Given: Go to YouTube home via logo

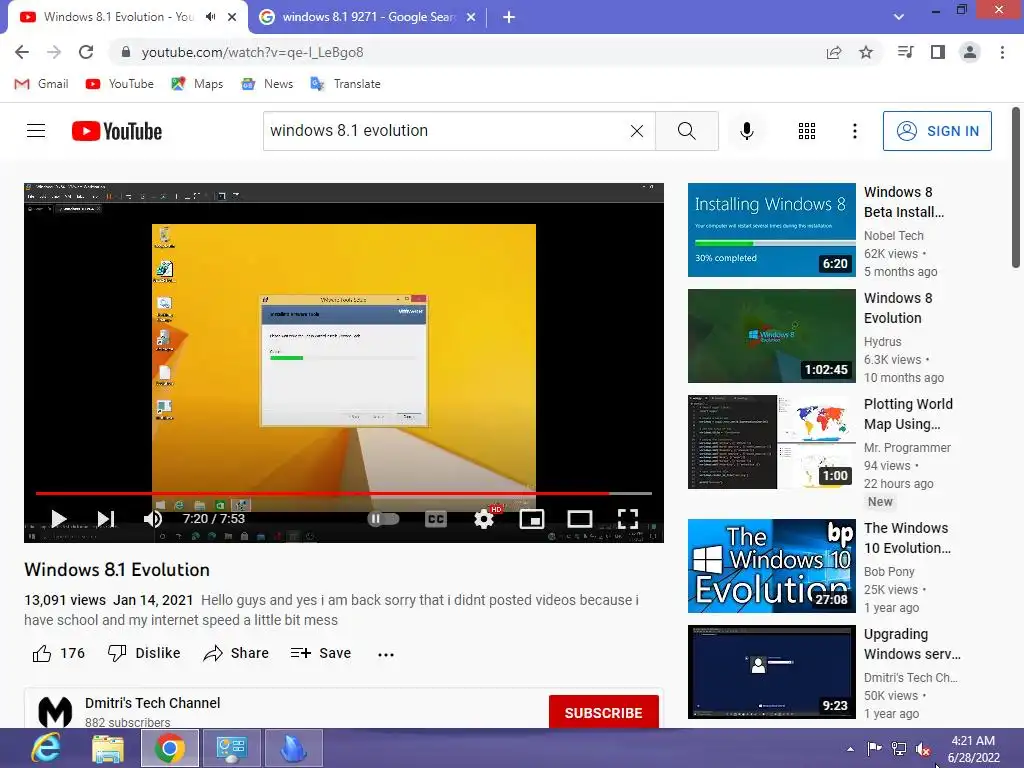Looking at the screenshot, I should (117, 131).
